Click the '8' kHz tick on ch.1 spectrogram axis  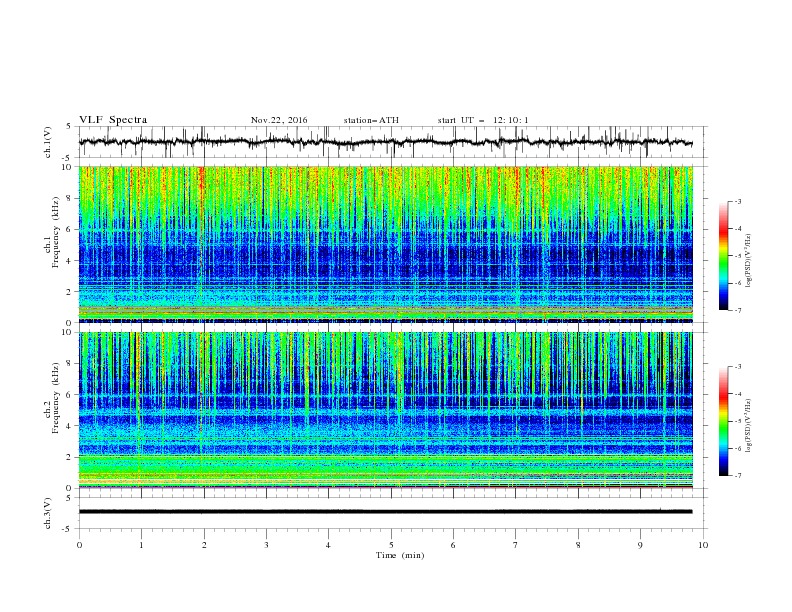pos(70,198)
